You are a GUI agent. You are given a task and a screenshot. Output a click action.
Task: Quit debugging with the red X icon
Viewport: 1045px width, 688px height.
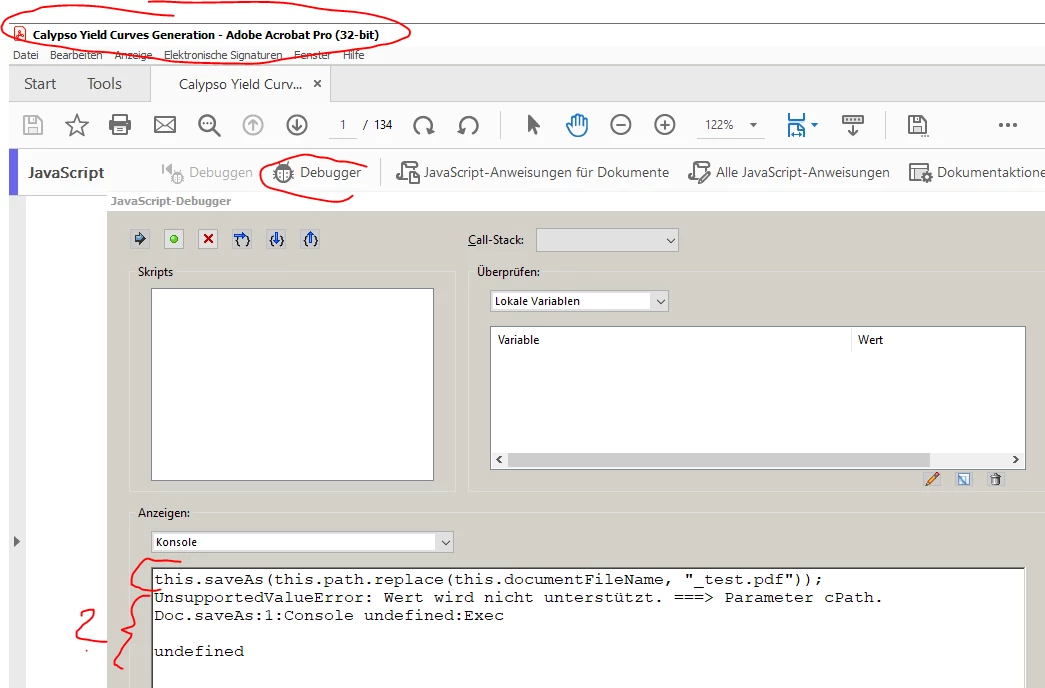click(x=208, y=239)
